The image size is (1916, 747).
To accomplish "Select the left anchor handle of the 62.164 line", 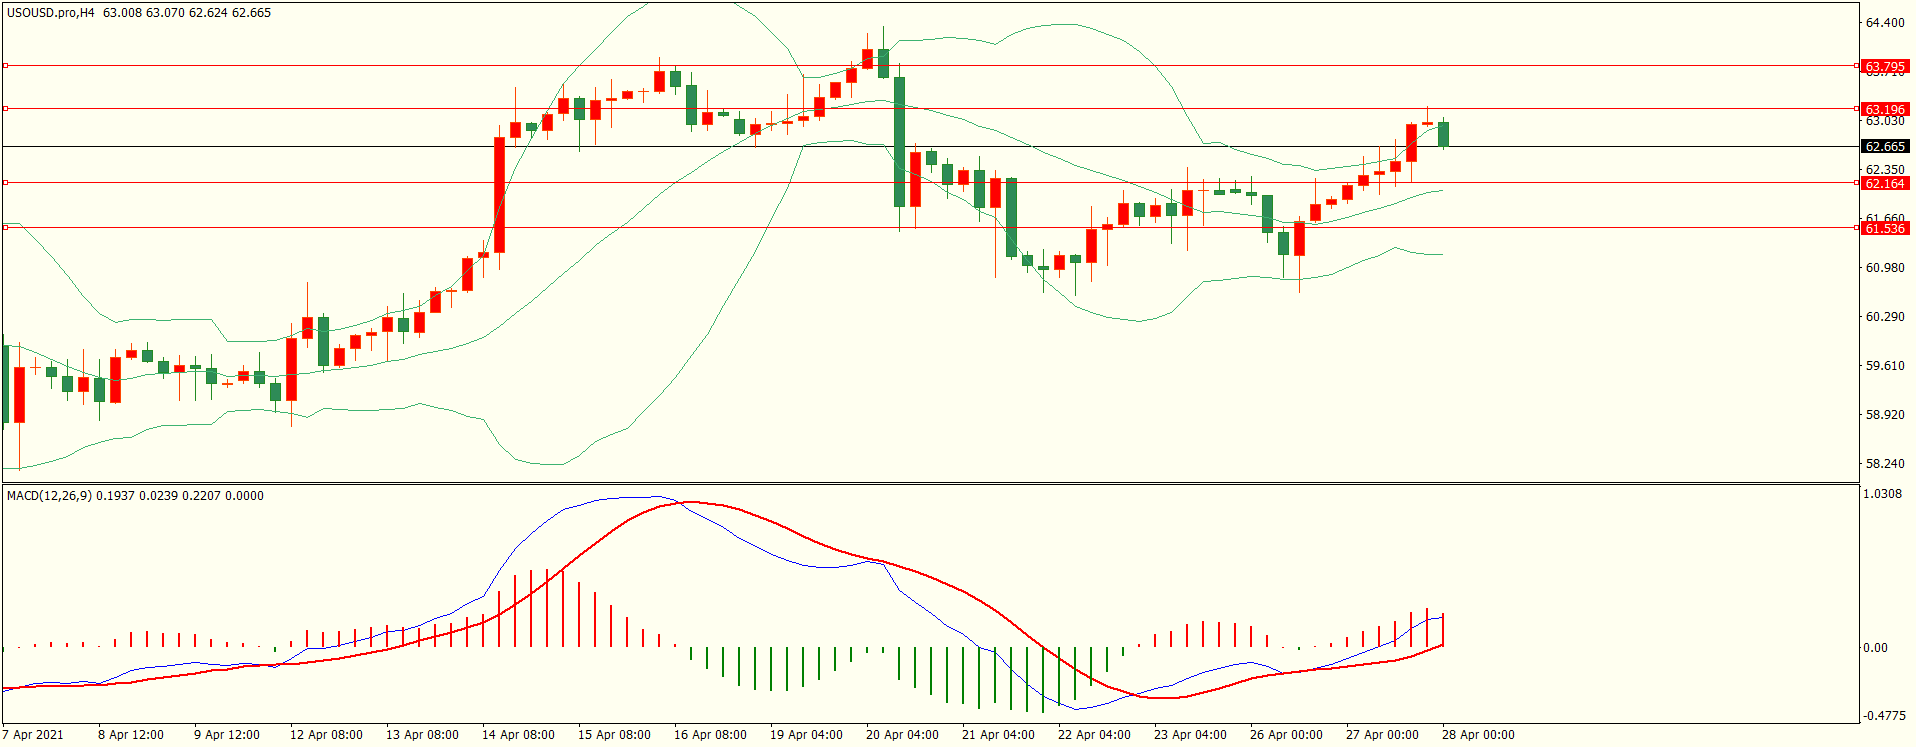I will tap(5, 182).
